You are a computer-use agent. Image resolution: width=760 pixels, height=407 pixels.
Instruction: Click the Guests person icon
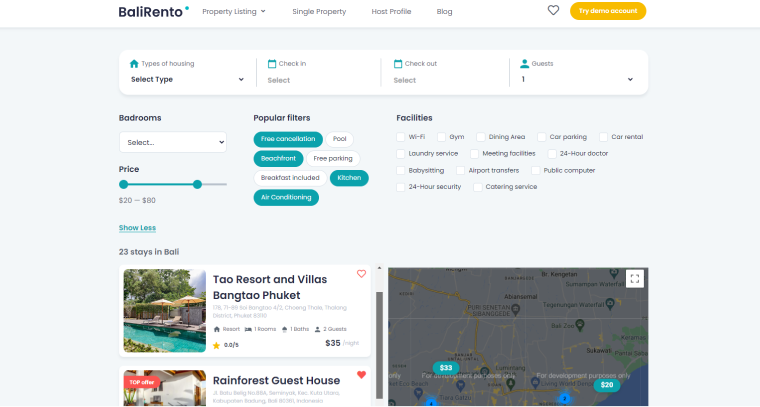click(x=524, y=63)
